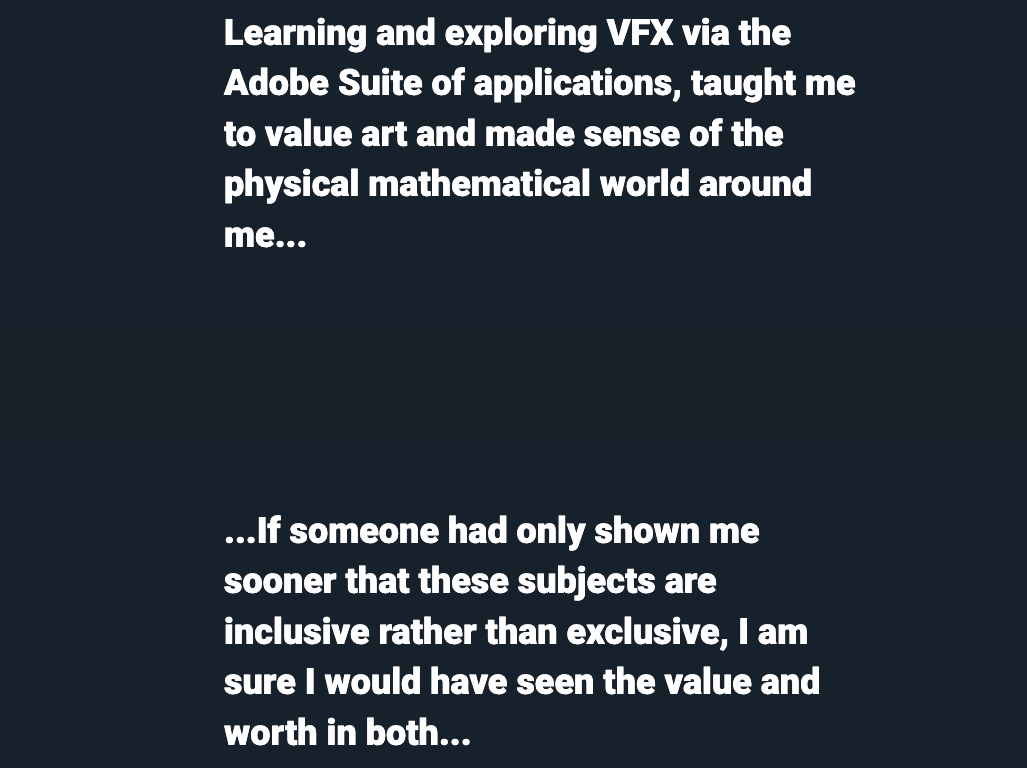The height and width of the screenshot is (768, 1027).
Task: Select the word "physical" in the first paragraph
Action: coord(291,185)
